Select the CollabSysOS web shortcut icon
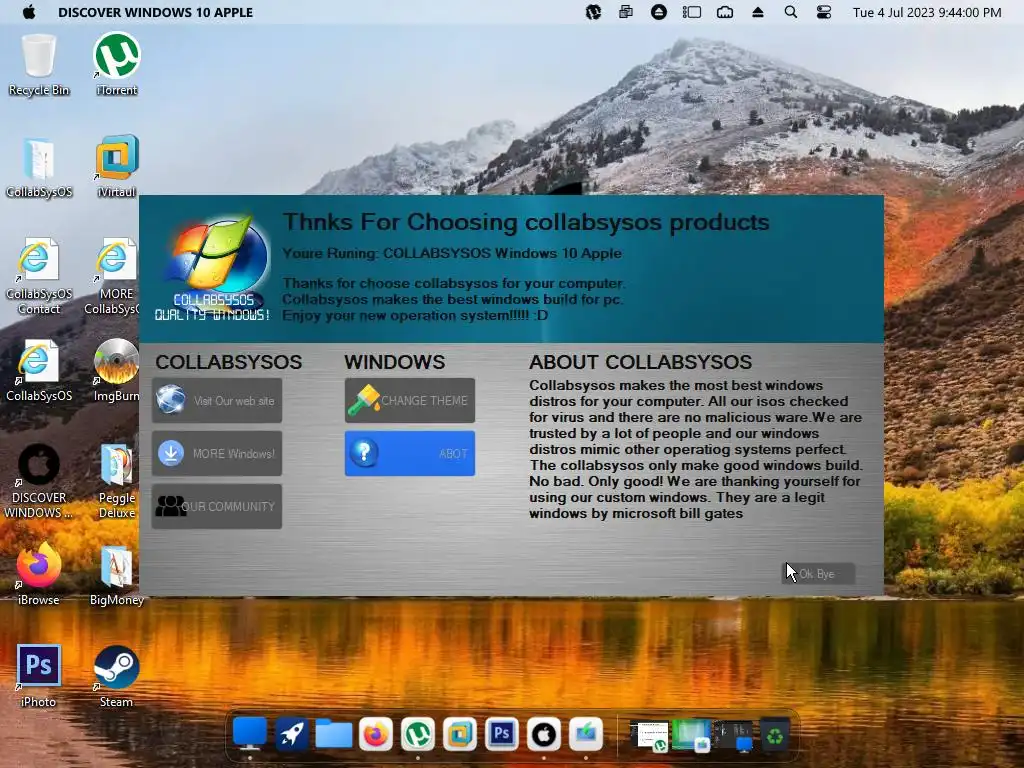This screenshot has height=768, width=1024. (39, 371)
